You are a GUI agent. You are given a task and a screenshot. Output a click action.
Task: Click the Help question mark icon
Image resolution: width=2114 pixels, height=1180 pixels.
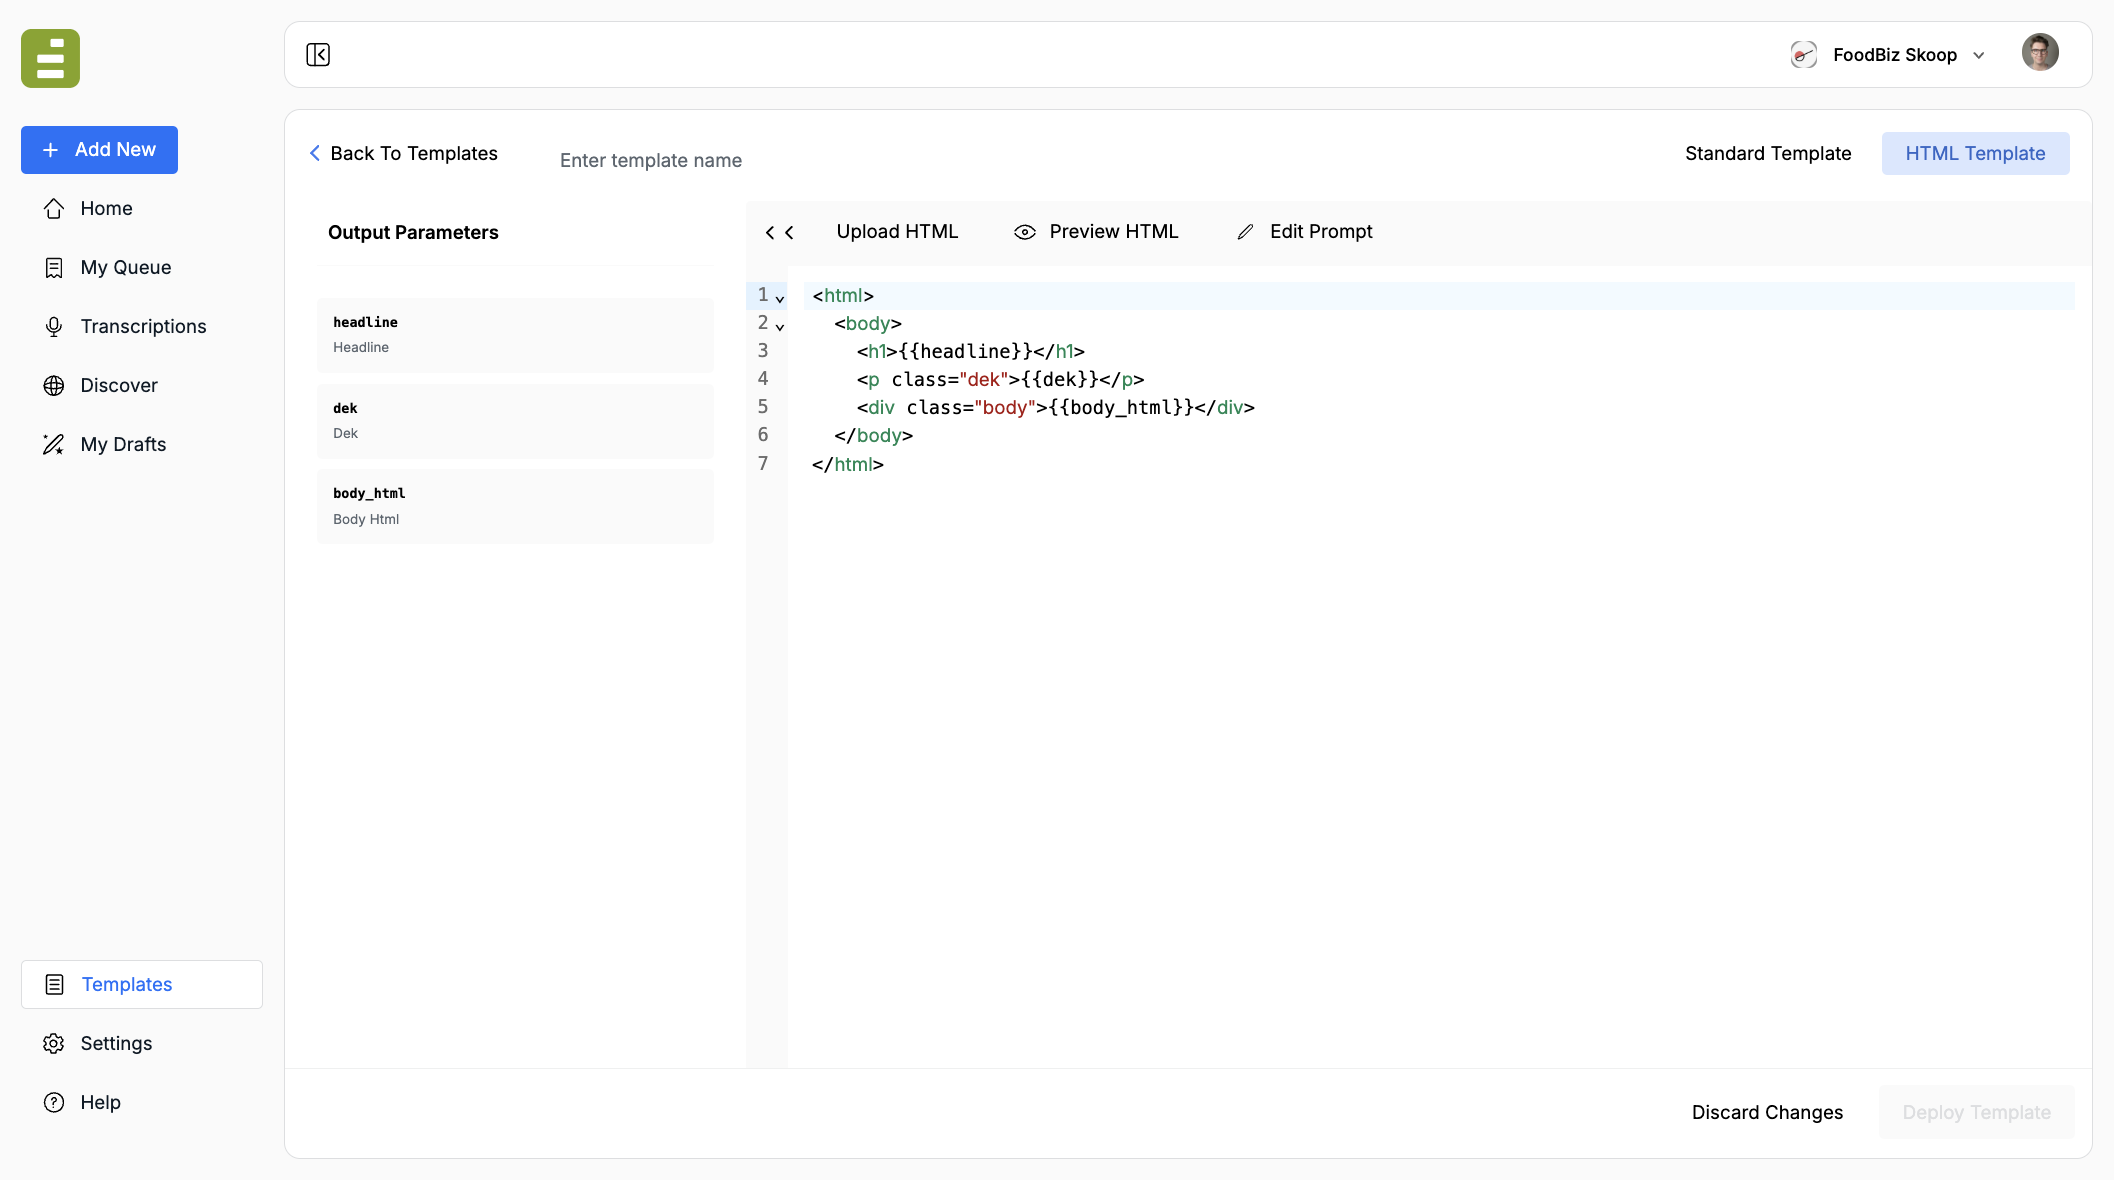point(54,1103)
